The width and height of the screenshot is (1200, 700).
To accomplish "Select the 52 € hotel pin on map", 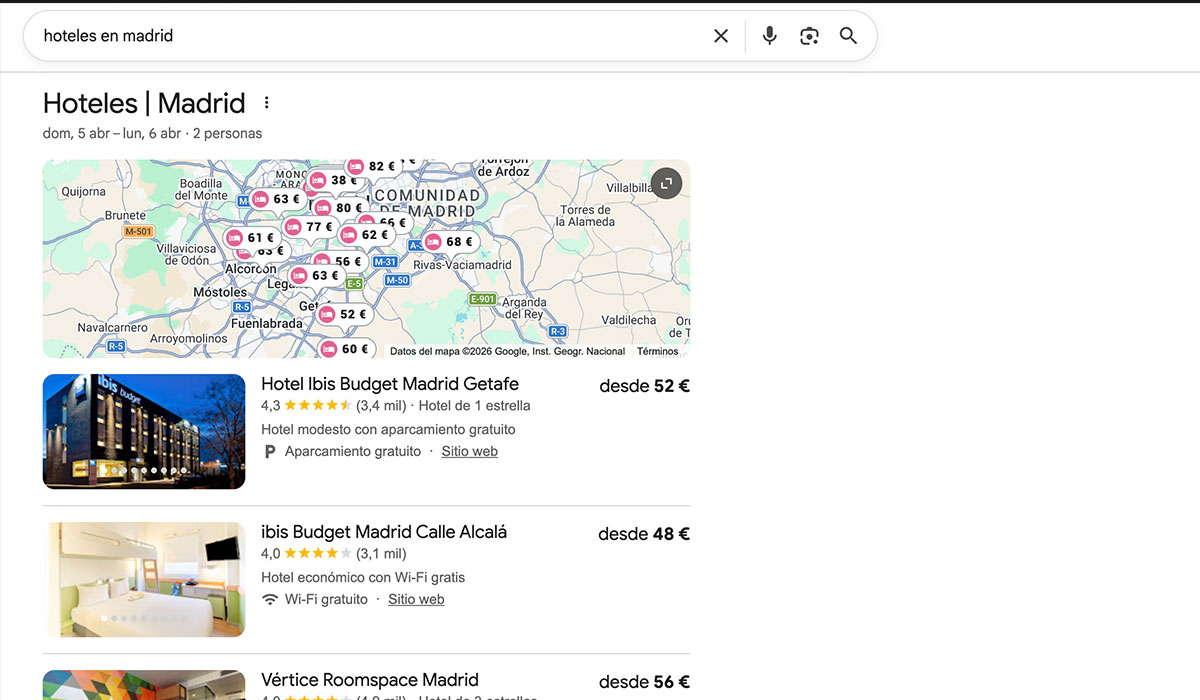I will (x=344, y=314).
